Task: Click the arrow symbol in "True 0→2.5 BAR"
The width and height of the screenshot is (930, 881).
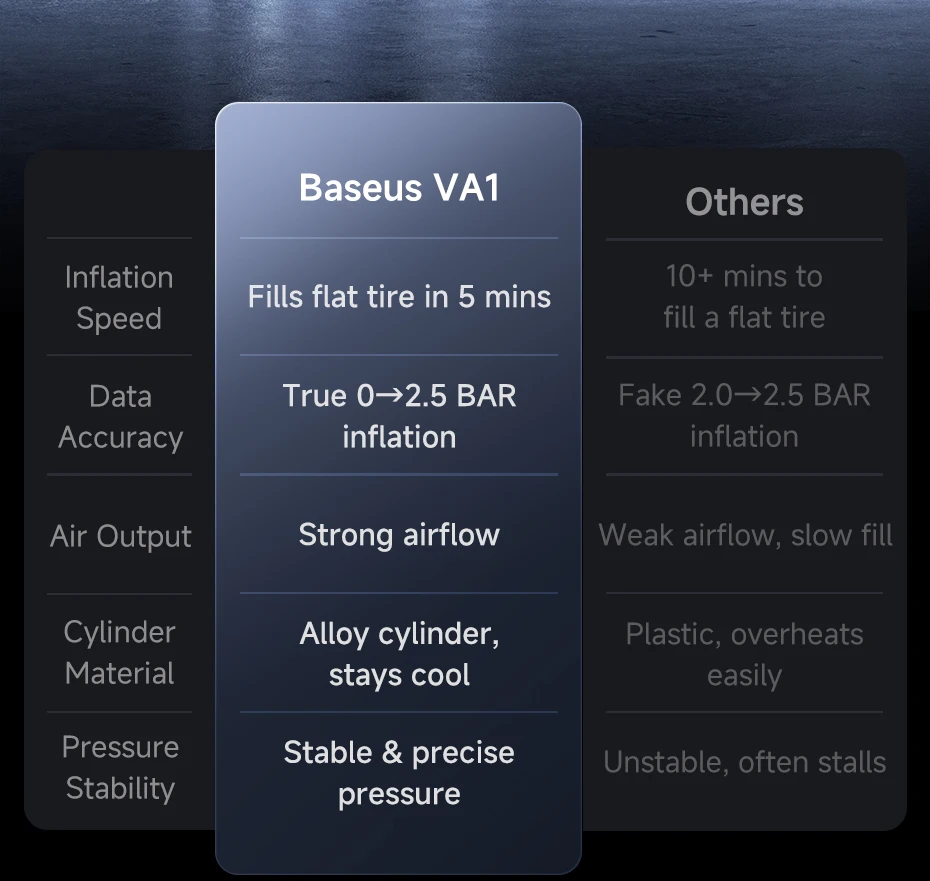Action: click(x=390, y=395)
